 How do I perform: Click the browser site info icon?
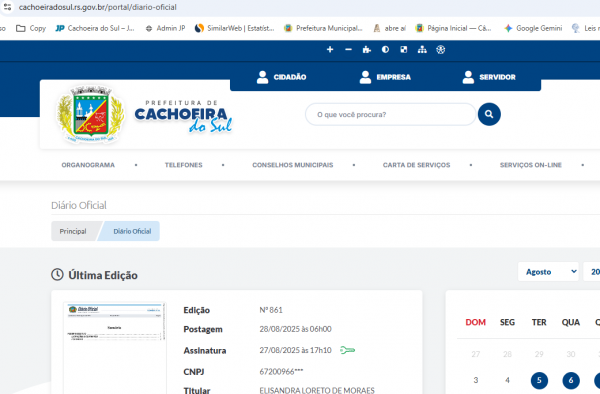7,7
